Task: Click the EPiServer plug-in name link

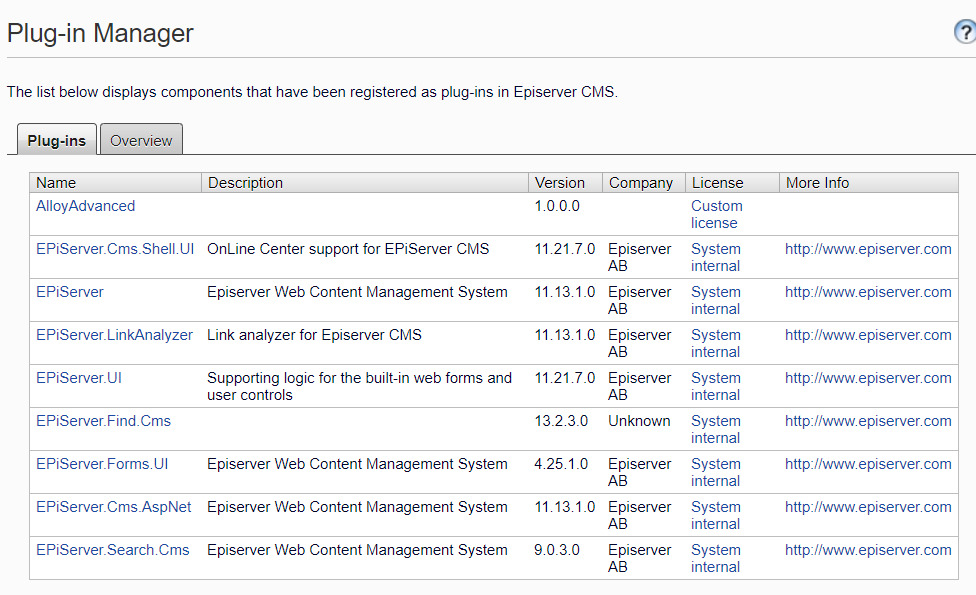Action: click(70, 292)
